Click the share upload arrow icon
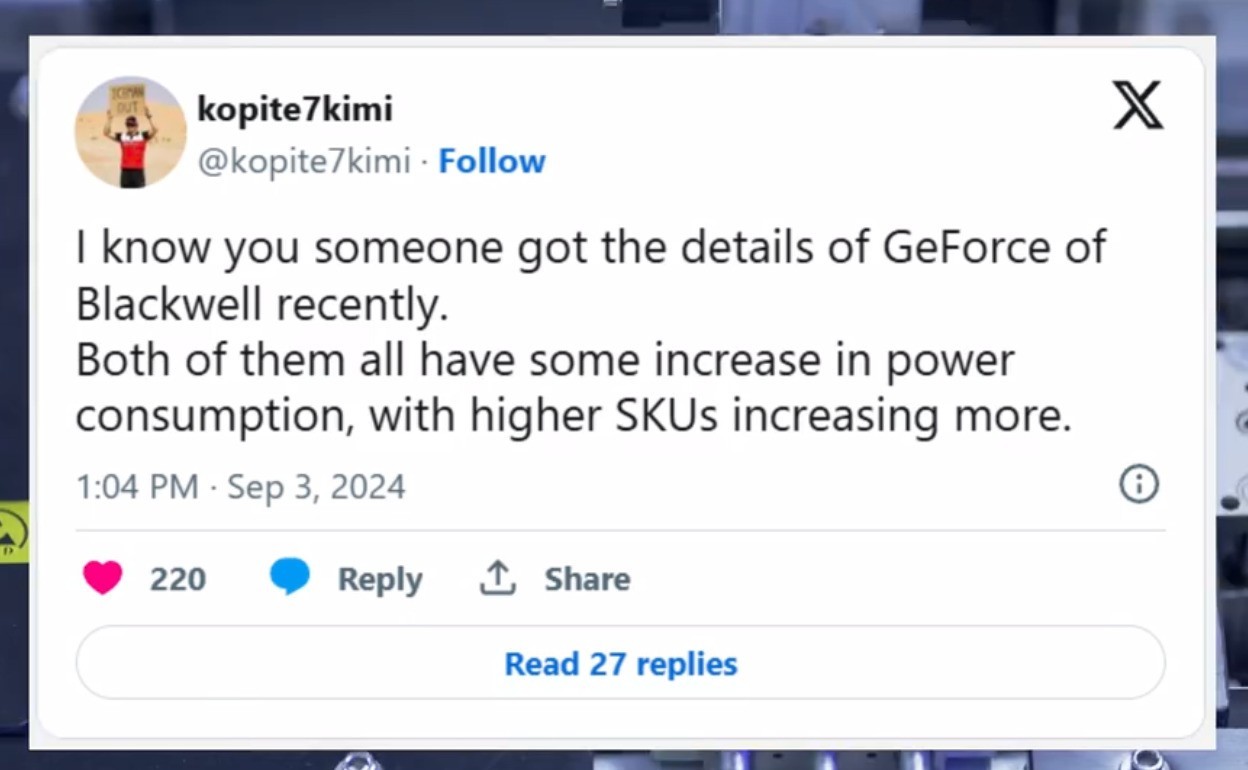This screenshot has height=770, width=1248. point(497,578)
